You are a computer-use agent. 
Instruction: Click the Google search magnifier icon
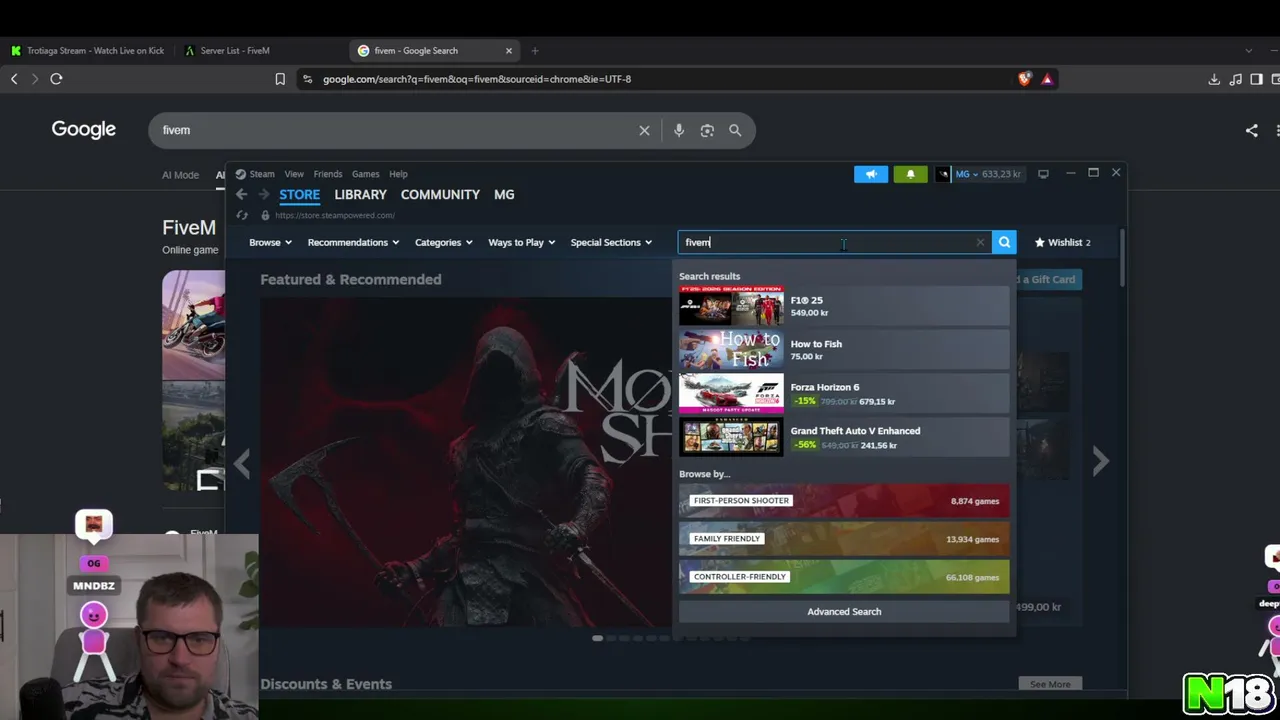[735, 130]
